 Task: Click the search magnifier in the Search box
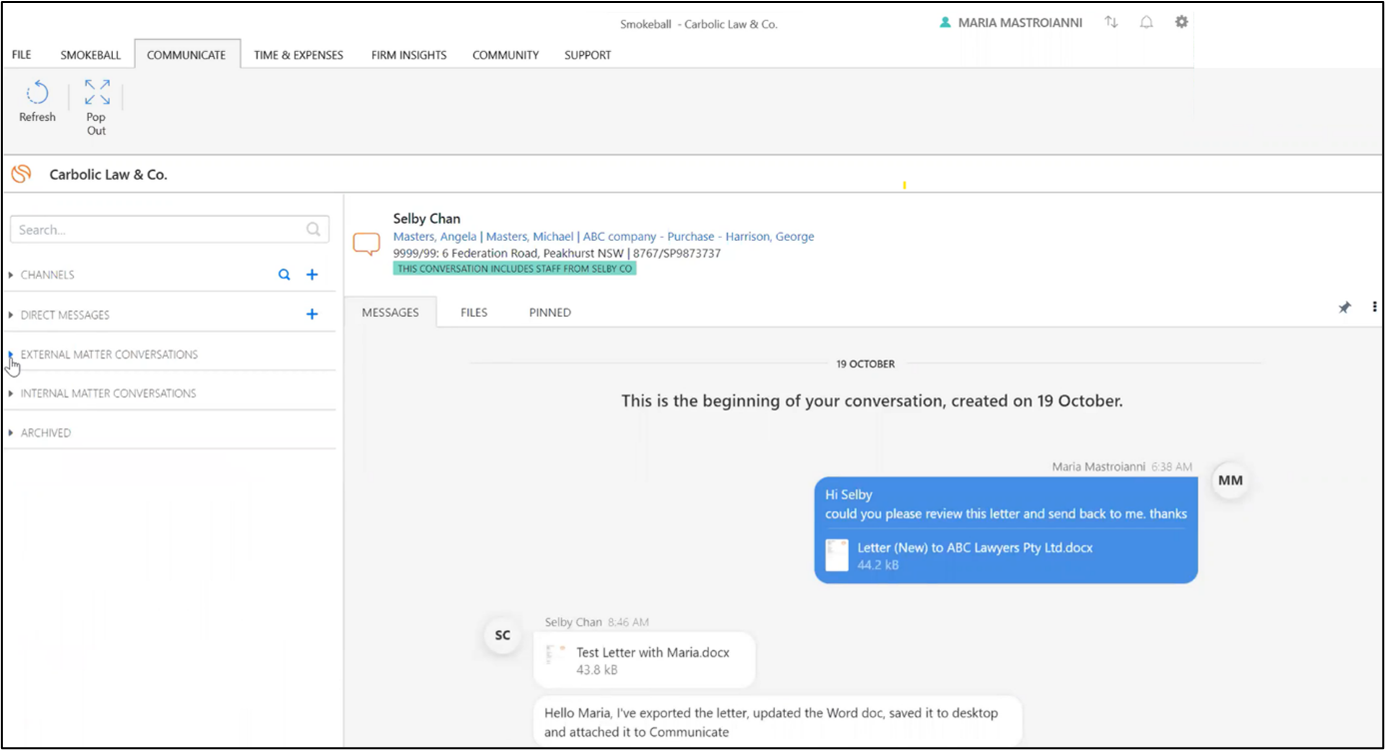coord(313,229)
